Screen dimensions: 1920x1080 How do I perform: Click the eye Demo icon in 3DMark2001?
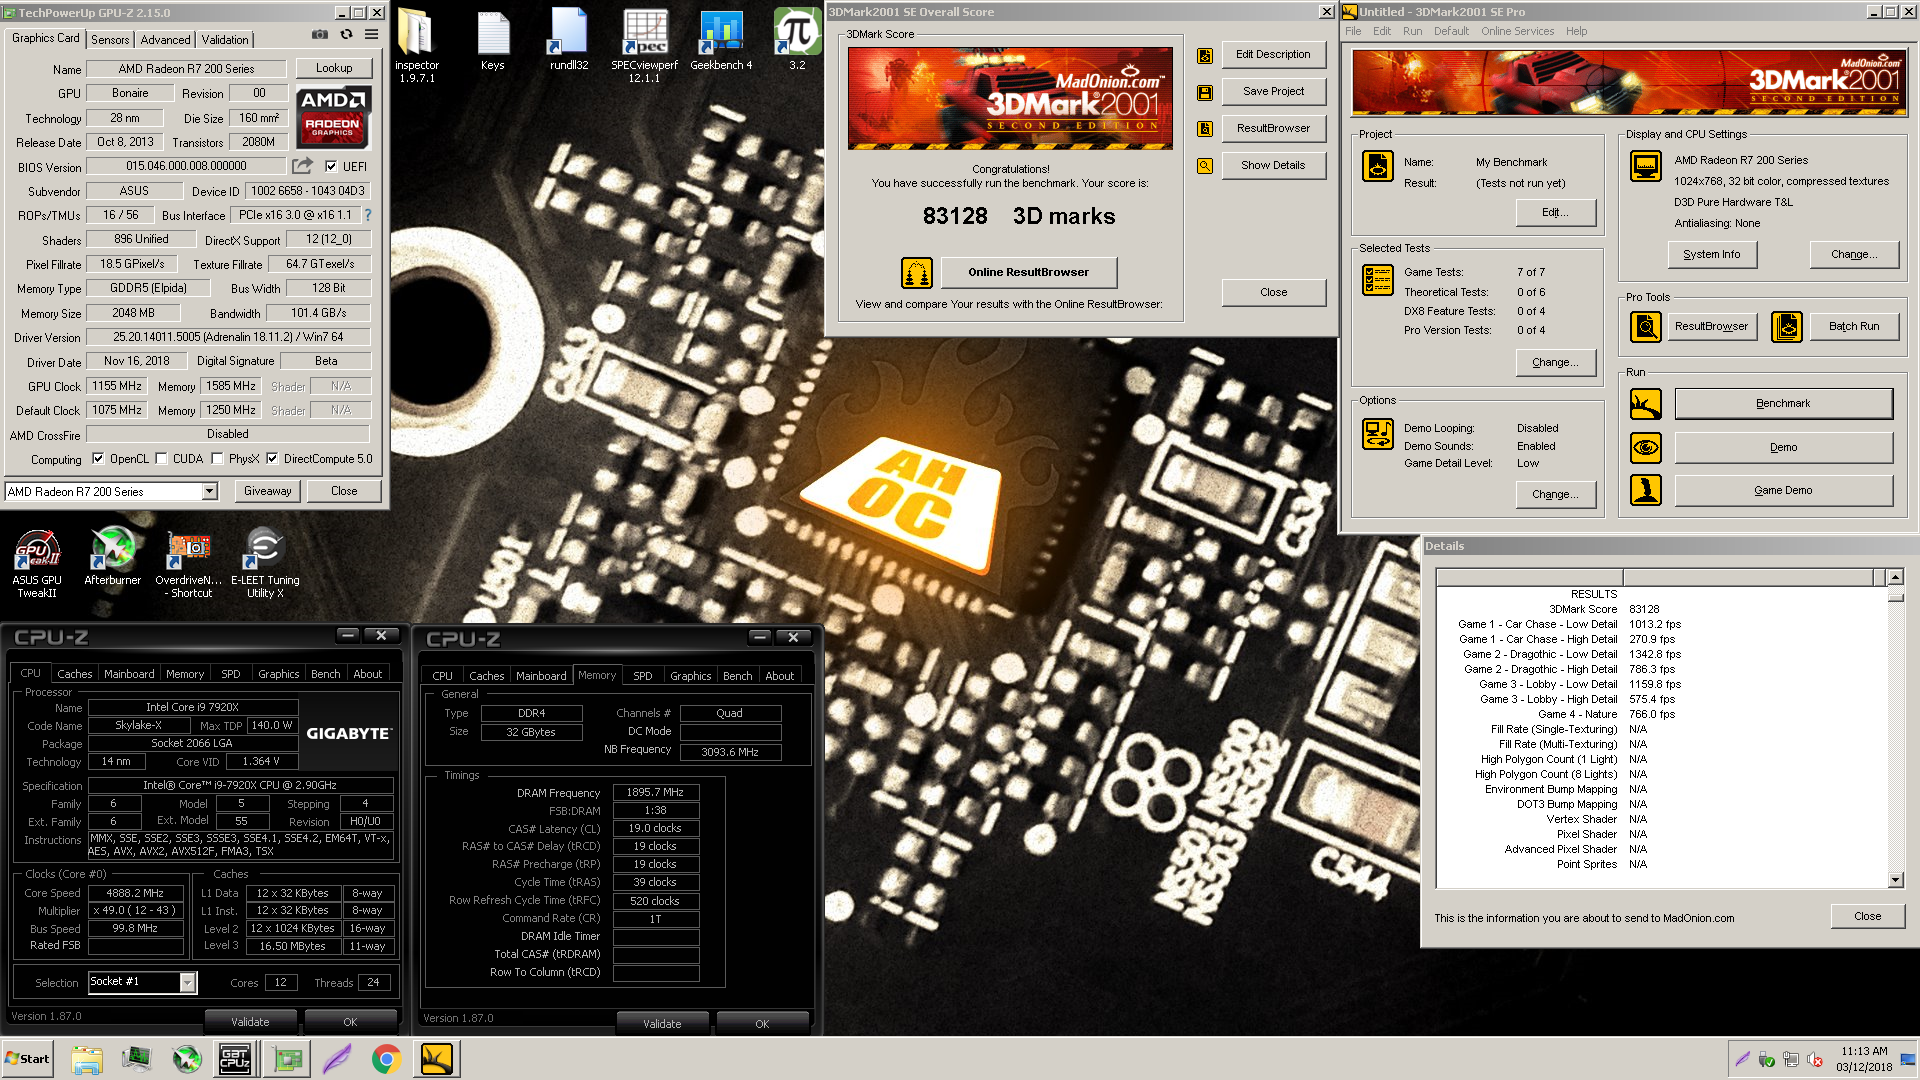[1646, 447]
